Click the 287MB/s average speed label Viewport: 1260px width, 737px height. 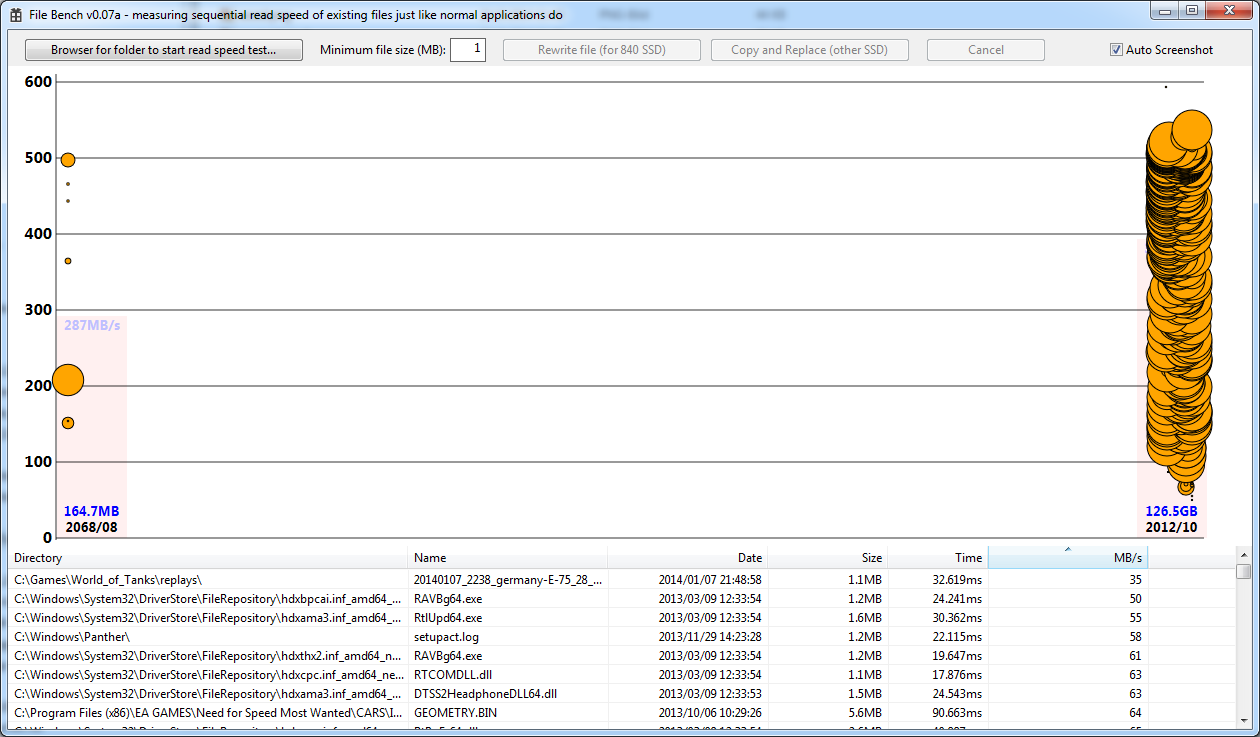92,325
